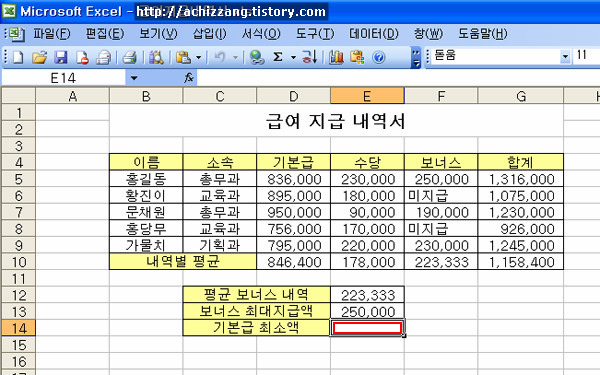Click the Permission restricted document icon
Screen dimensions: 600x375
pyautogui.click(x=82, y=57)
